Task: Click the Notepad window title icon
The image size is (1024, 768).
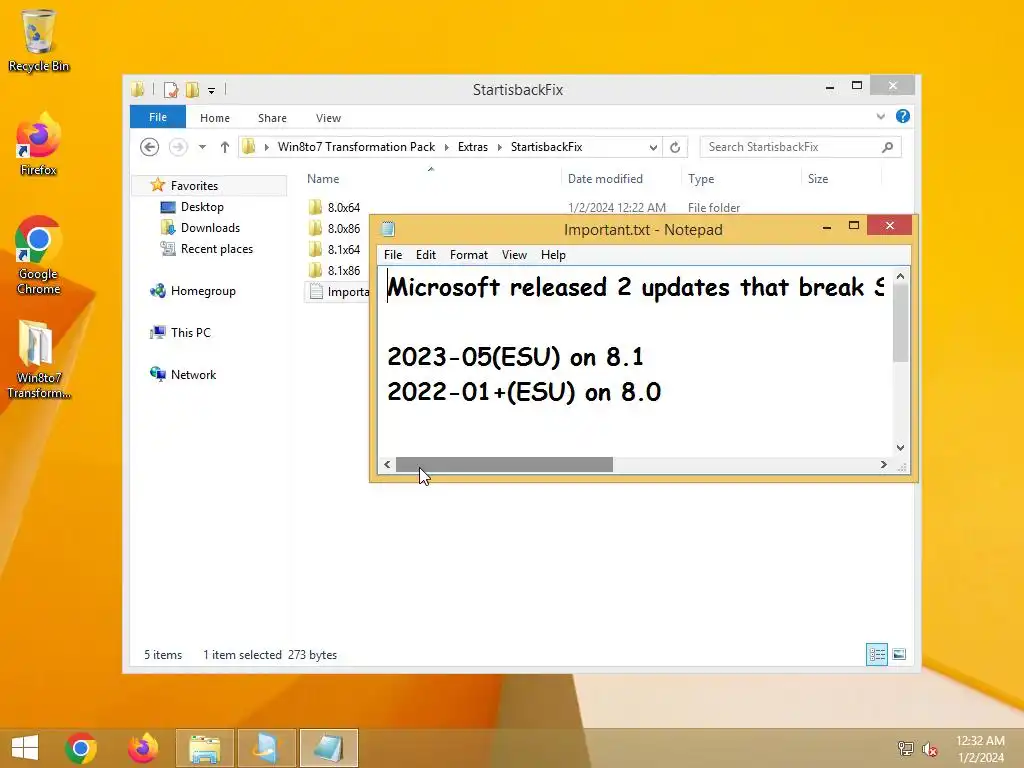Action: pyautogui.click(x=388, y=229)
